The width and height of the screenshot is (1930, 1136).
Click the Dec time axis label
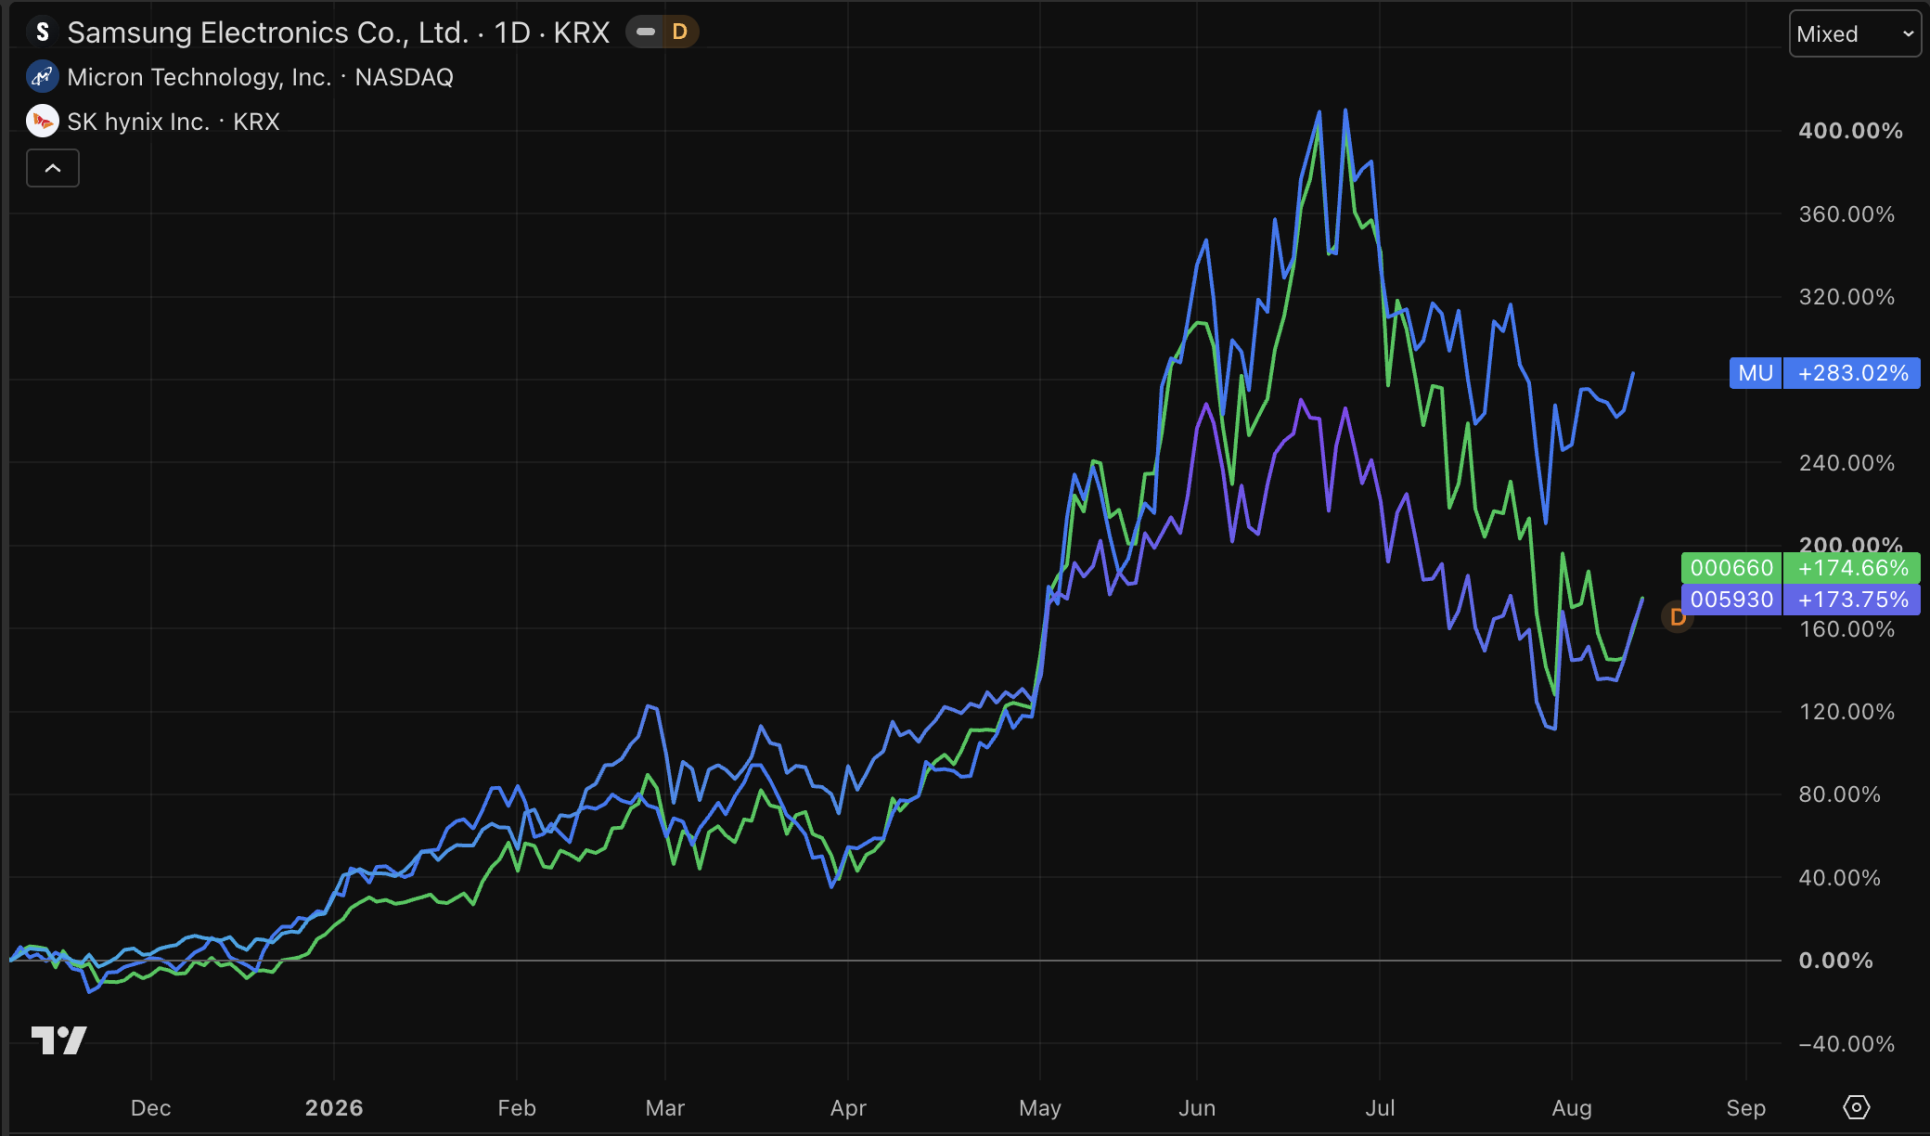pyautogui.click(x=151, y=1108)
